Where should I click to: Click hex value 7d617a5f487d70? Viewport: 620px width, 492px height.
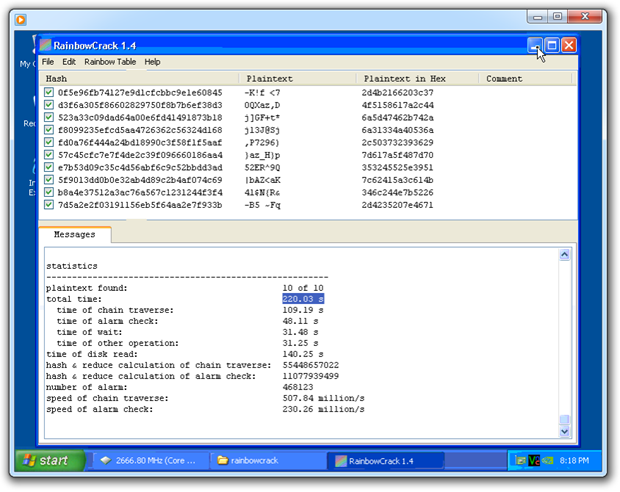(x=397, y=155)
